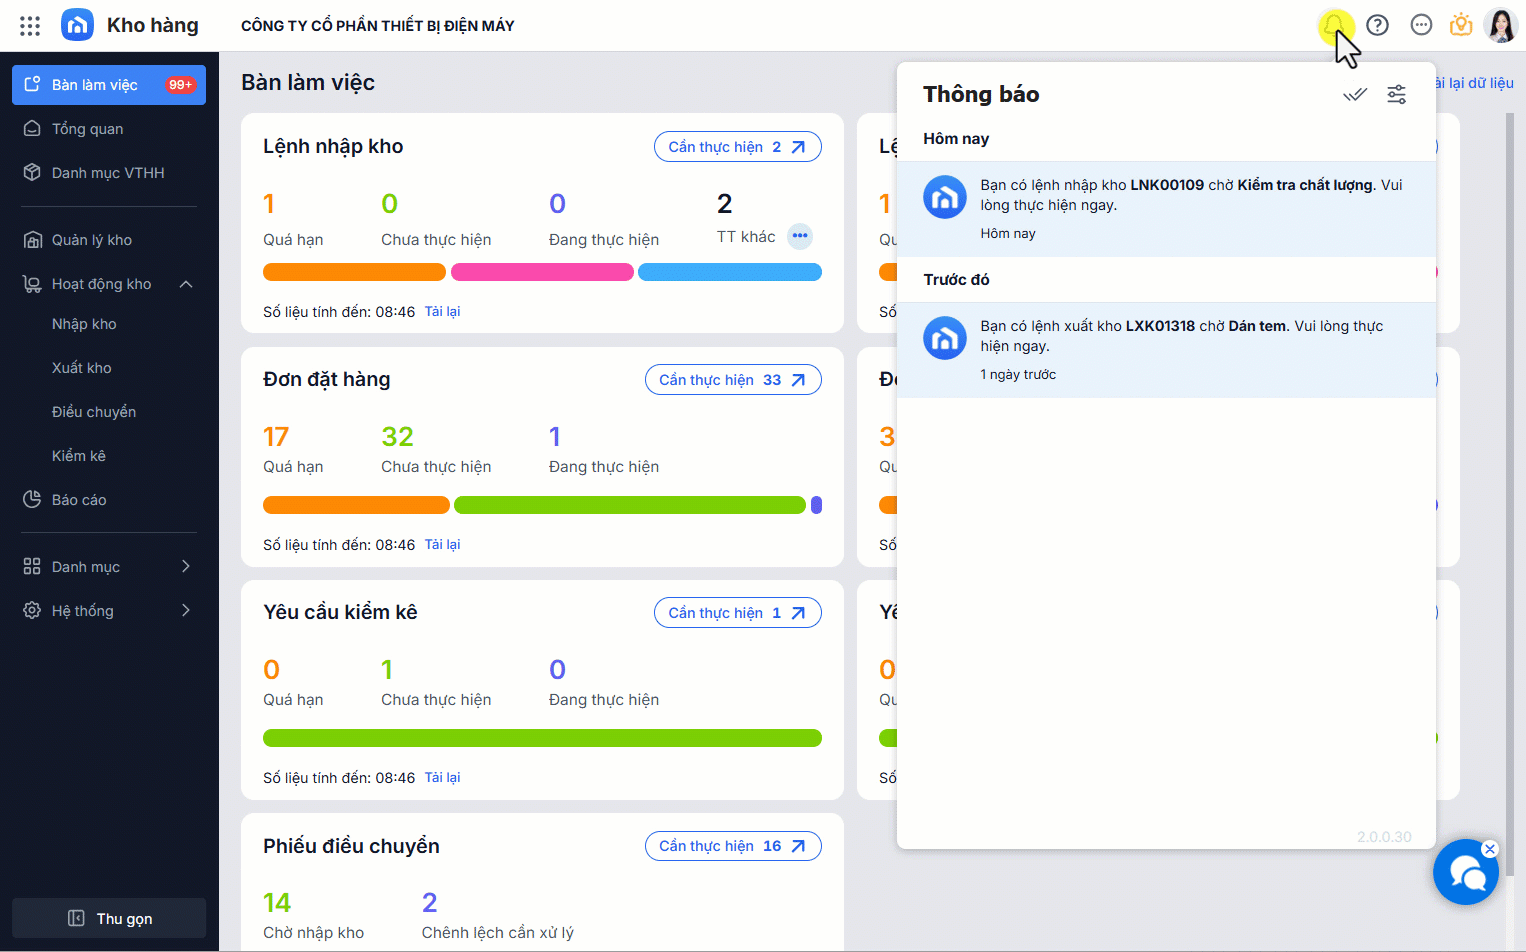Open Tổng quan in the sidebar
The height and width of the screenshot is (952, 1526).
point(88,129)
